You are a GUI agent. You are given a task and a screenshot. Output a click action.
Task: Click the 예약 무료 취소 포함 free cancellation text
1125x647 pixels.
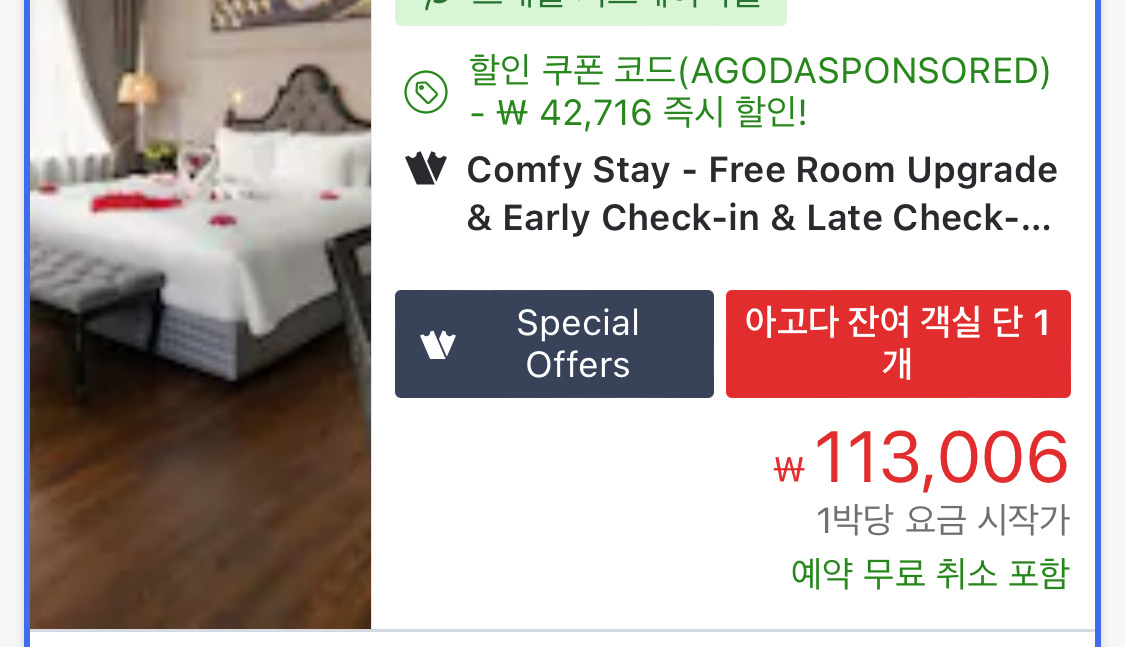coord(930,574)
